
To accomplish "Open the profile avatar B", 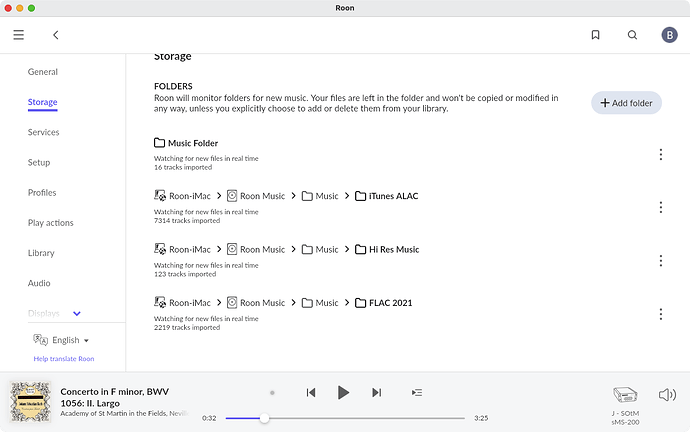I will (669, 35).
